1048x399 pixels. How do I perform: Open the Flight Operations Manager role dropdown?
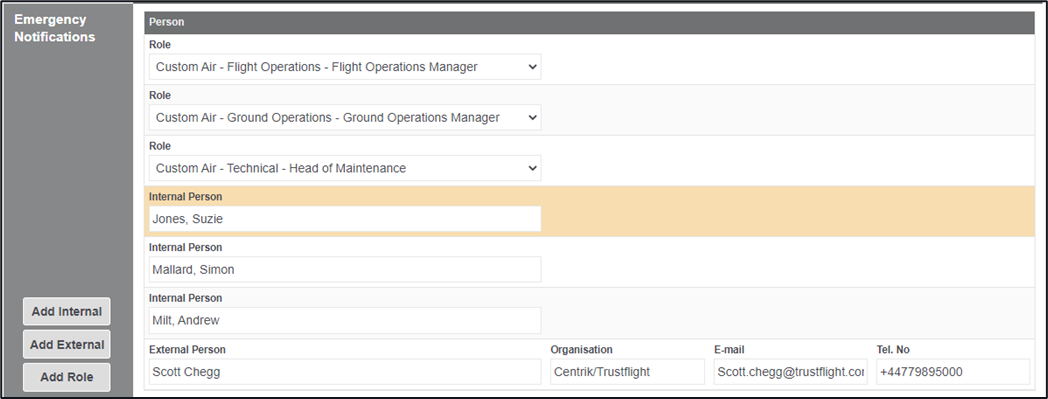click(x=345, y=67)
